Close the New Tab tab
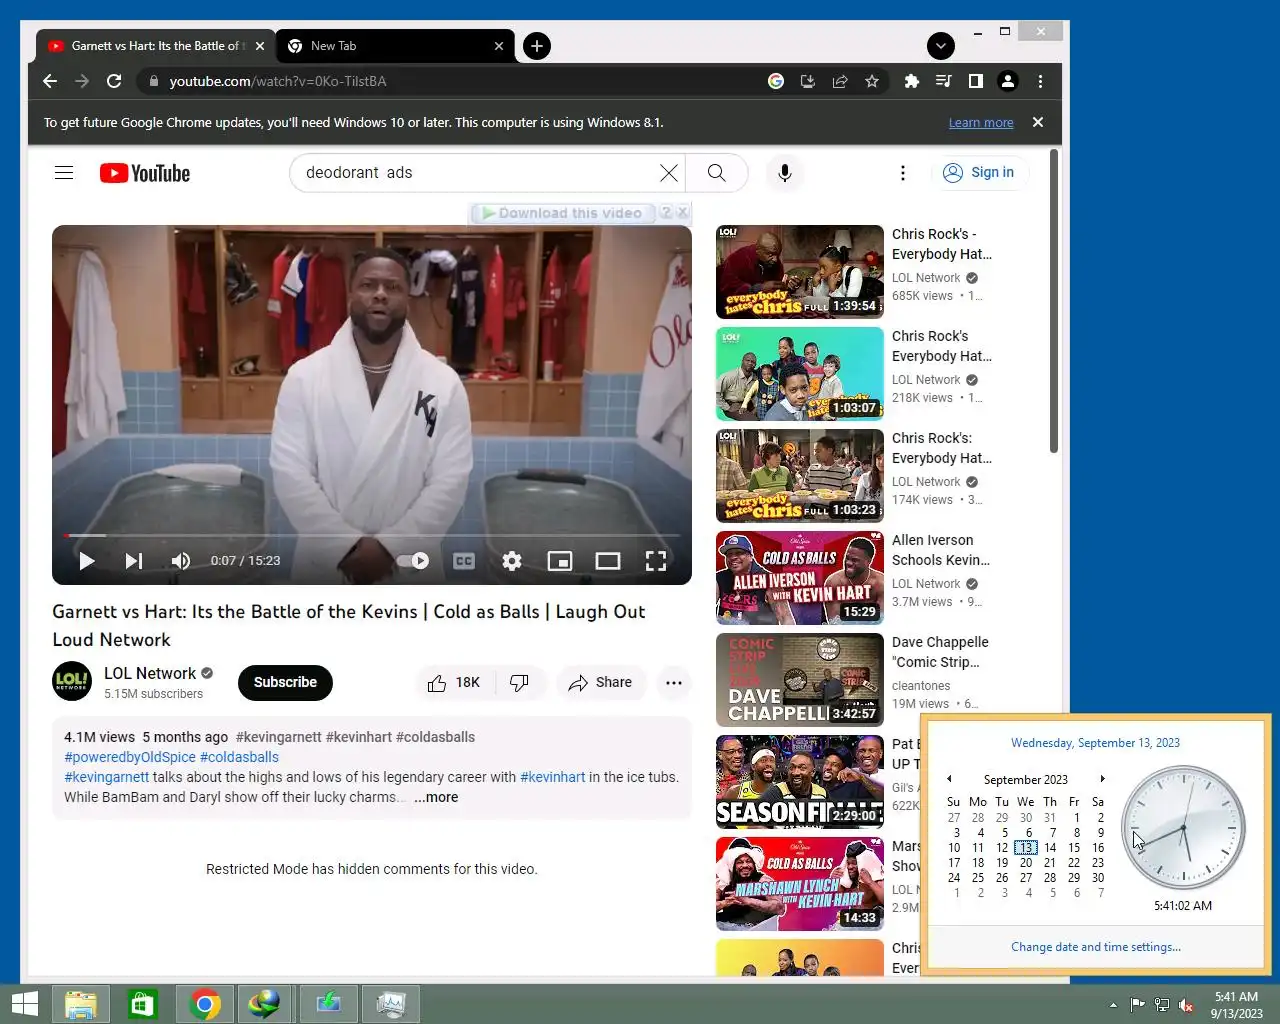Screen dimensions: 1280x1024 (x=499, y=46)
